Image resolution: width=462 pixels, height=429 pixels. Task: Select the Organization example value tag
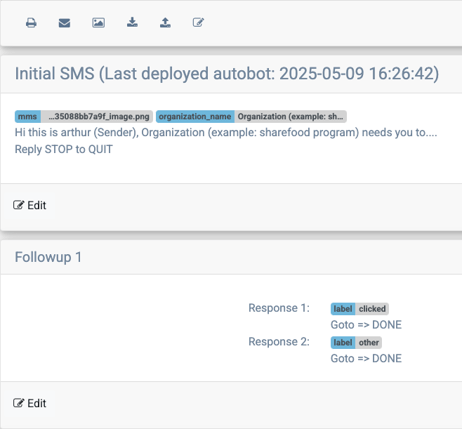point(290,116)
